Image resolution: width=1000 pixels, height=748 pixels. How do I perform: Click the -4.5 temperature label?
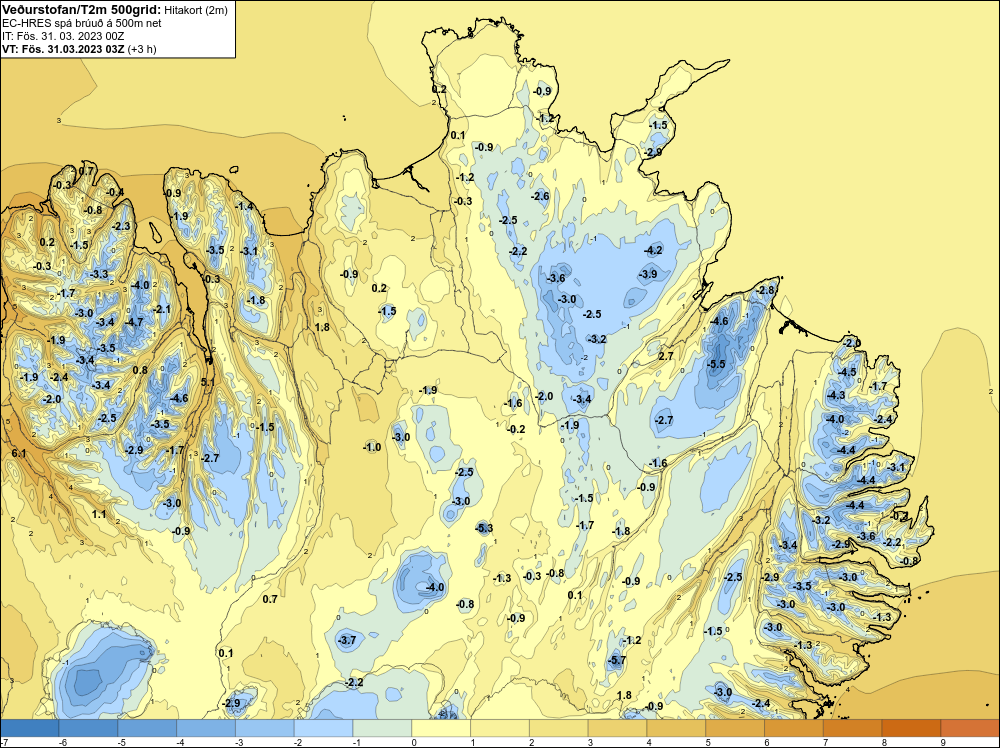(848, 372)
